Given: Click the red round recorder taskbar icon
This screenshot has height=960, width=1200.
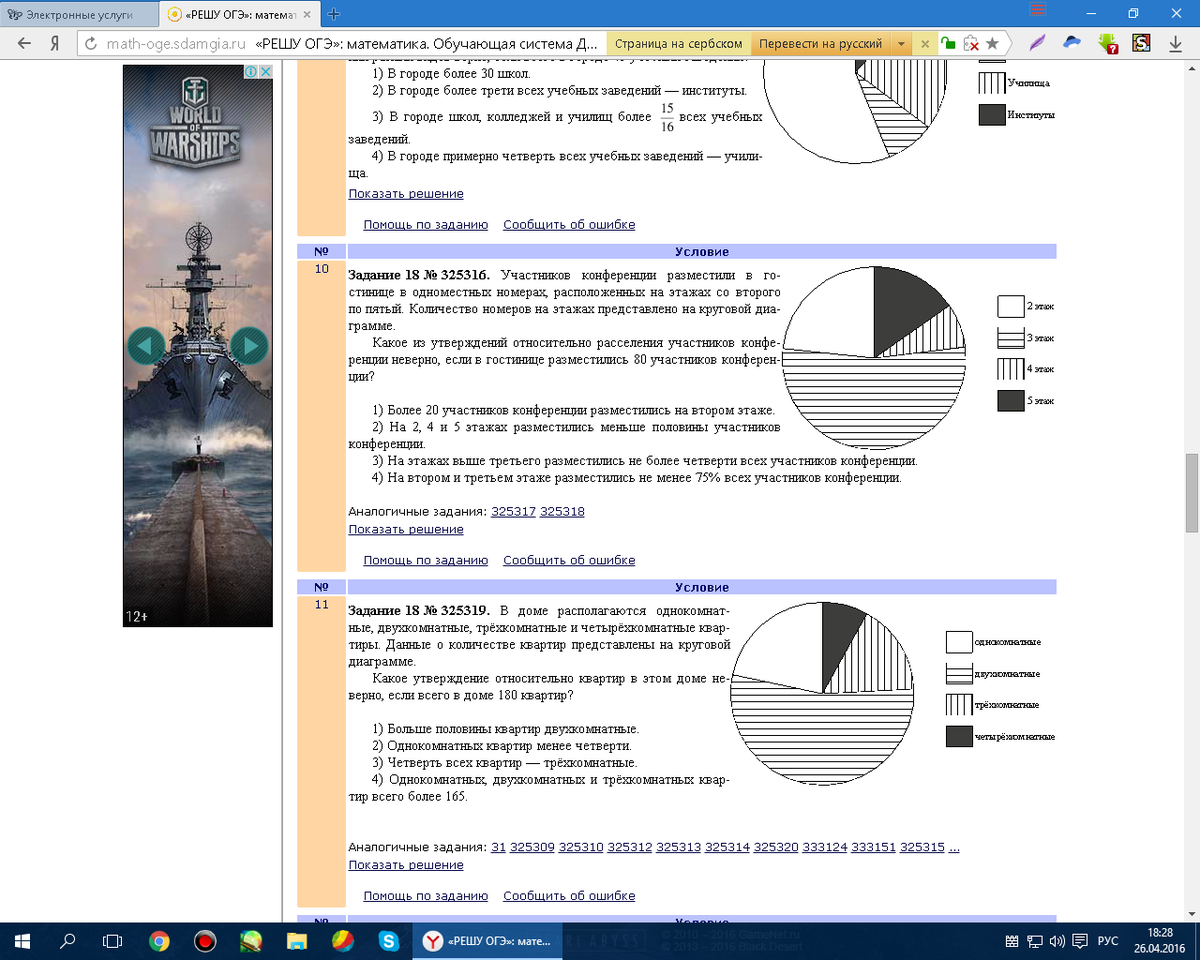Looking at the screenshot, I should click(x=205, y=941).
